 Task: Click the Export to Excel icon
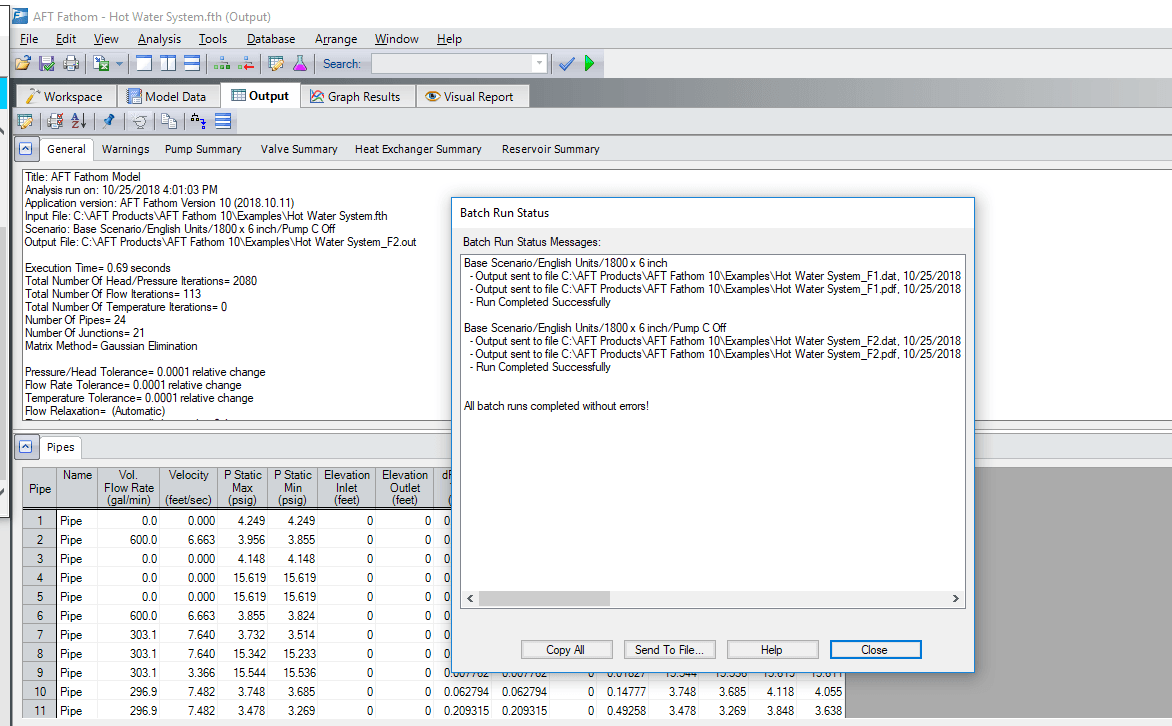click(x=101, y=64)
